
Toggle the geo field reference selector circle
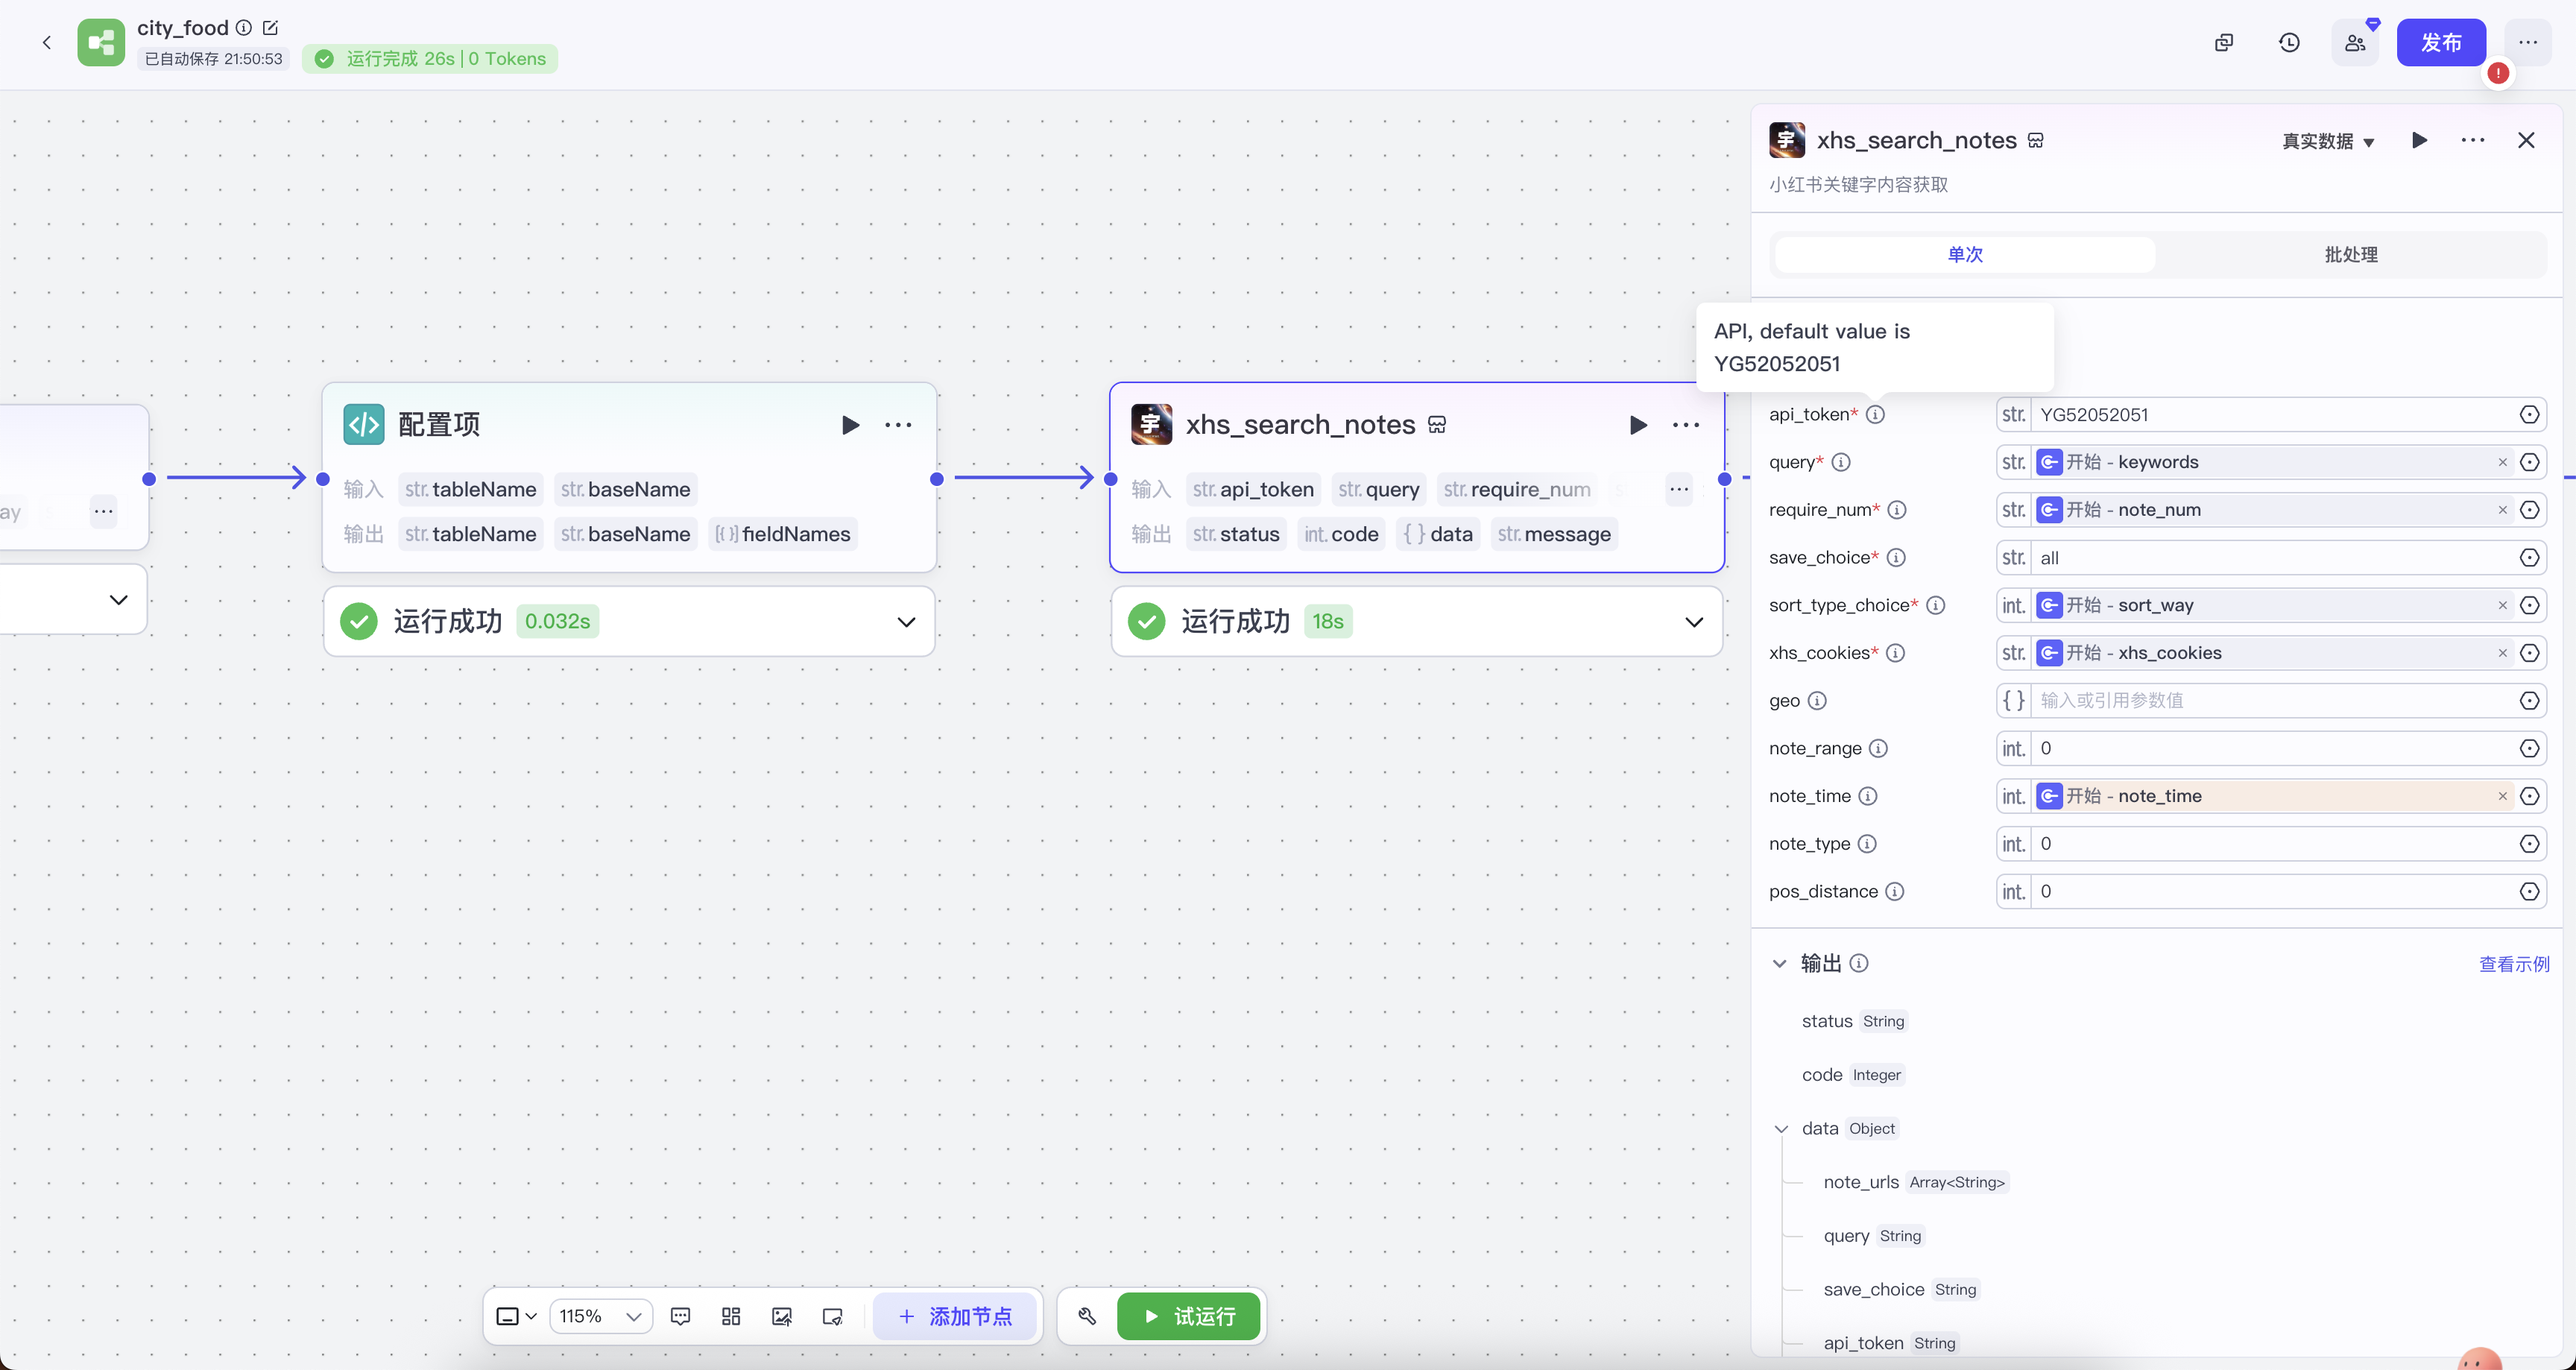2529,701
